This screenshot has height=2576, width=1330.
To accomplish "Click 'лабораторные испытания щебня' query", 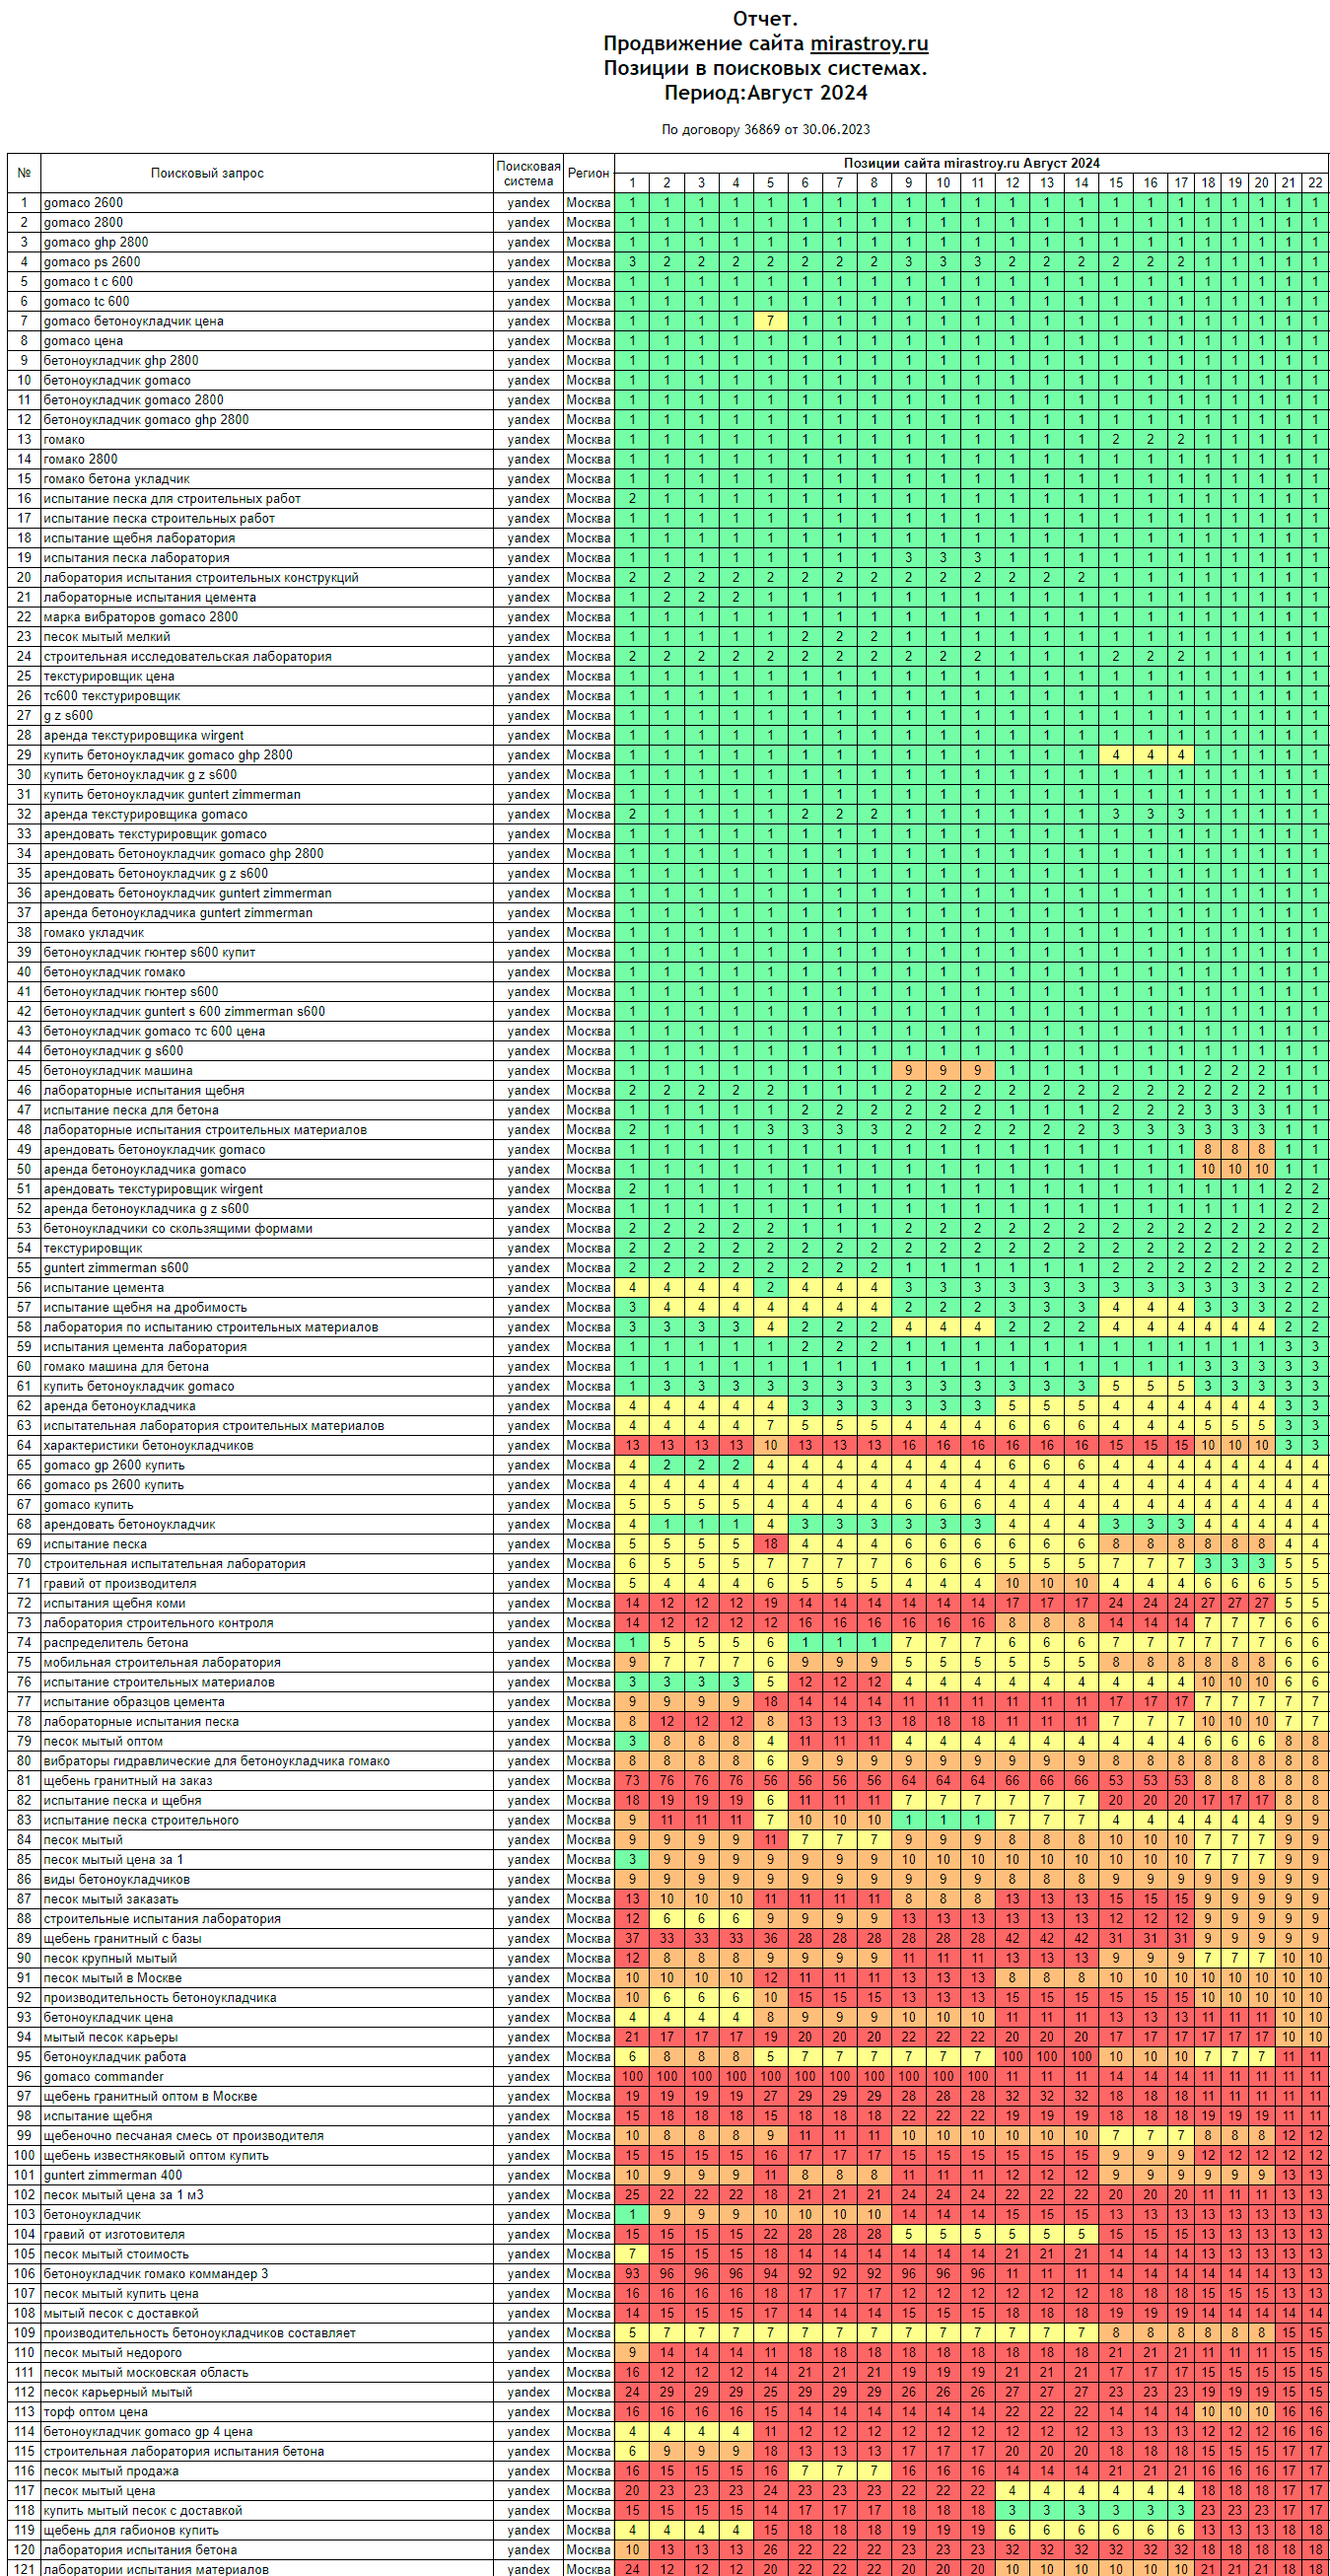I will [x=144, y=1091].
